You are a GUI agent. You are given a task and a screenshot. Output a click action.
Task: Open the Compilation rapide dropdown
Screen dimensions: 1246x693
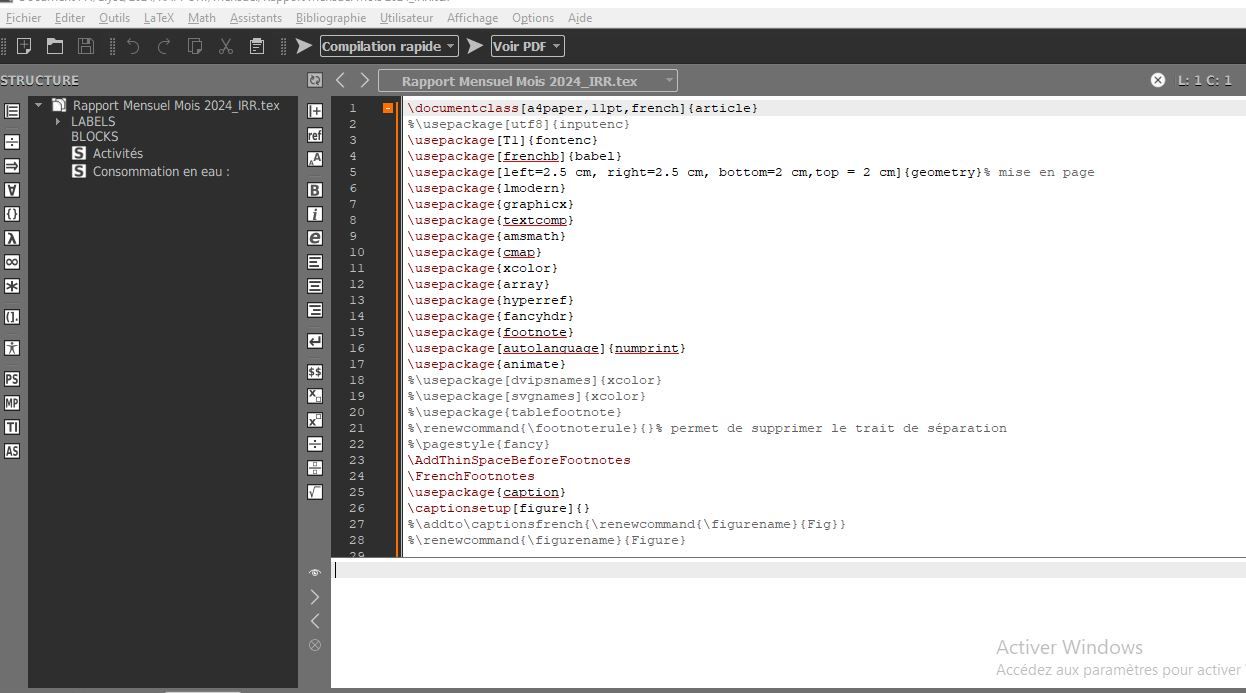pyautogui.click(x=389, y=46)
